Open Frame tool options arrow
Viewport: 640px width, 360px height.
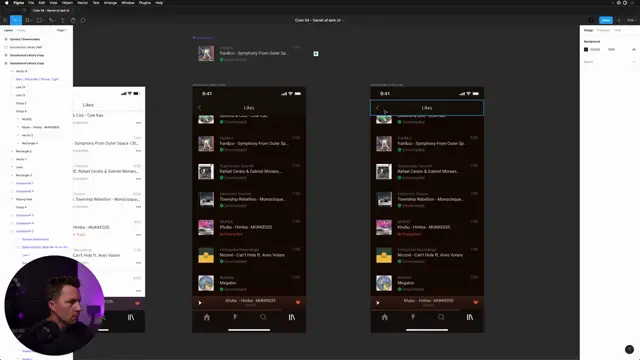click(x=32, y=20)
